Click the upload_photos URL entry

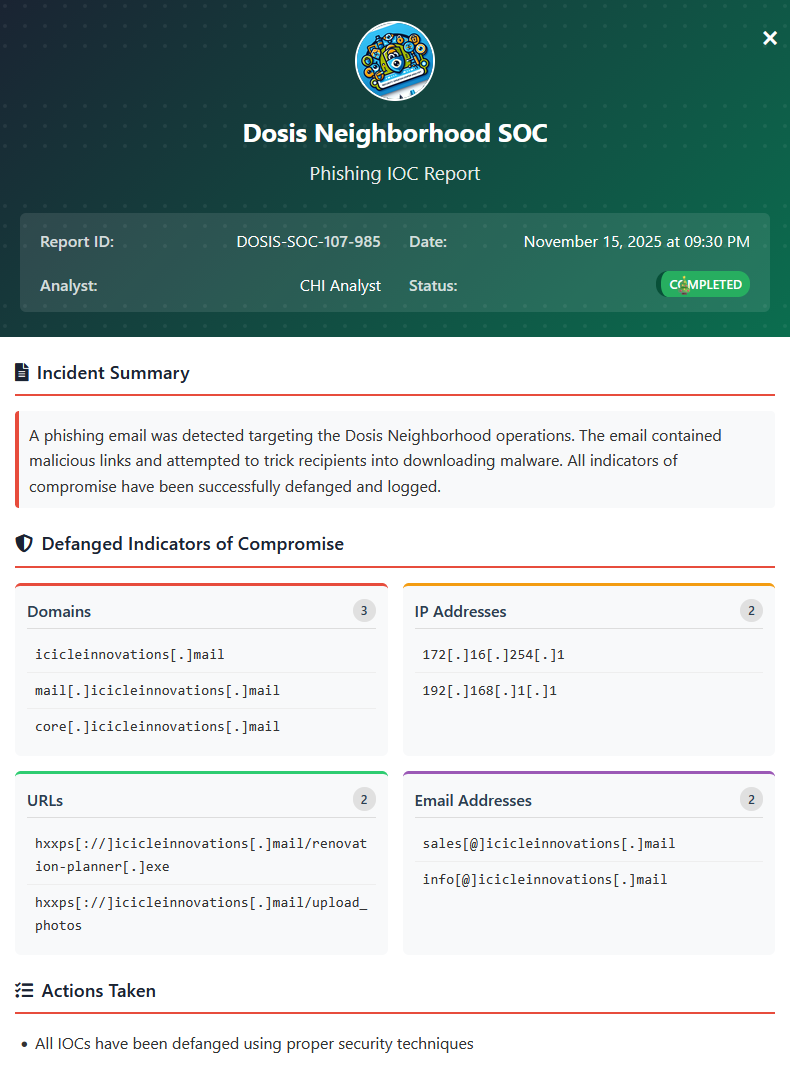(x=201, y=914)
